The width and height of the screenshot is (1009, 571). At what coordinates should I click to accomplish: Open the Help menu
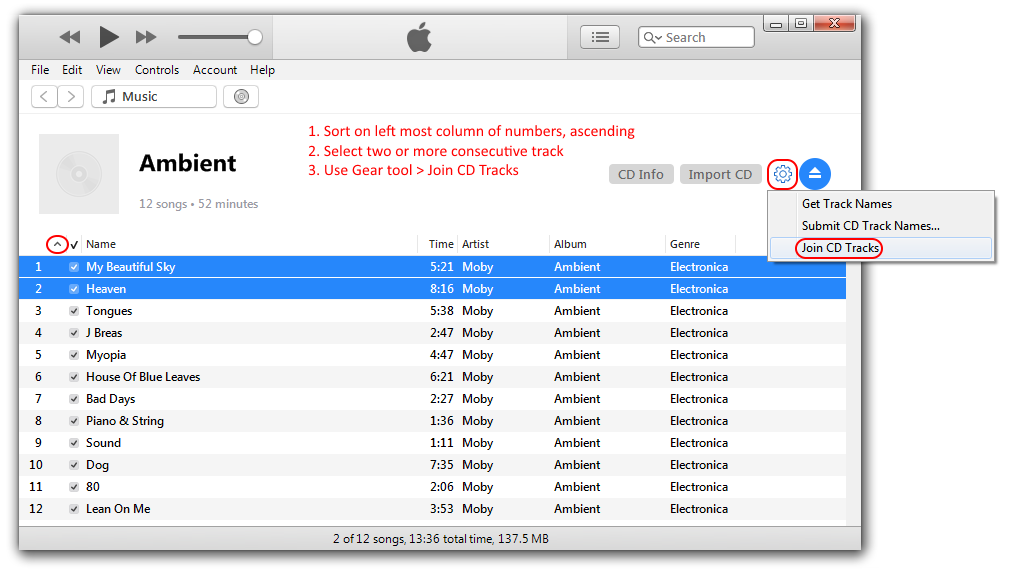(x=262, y=70)
